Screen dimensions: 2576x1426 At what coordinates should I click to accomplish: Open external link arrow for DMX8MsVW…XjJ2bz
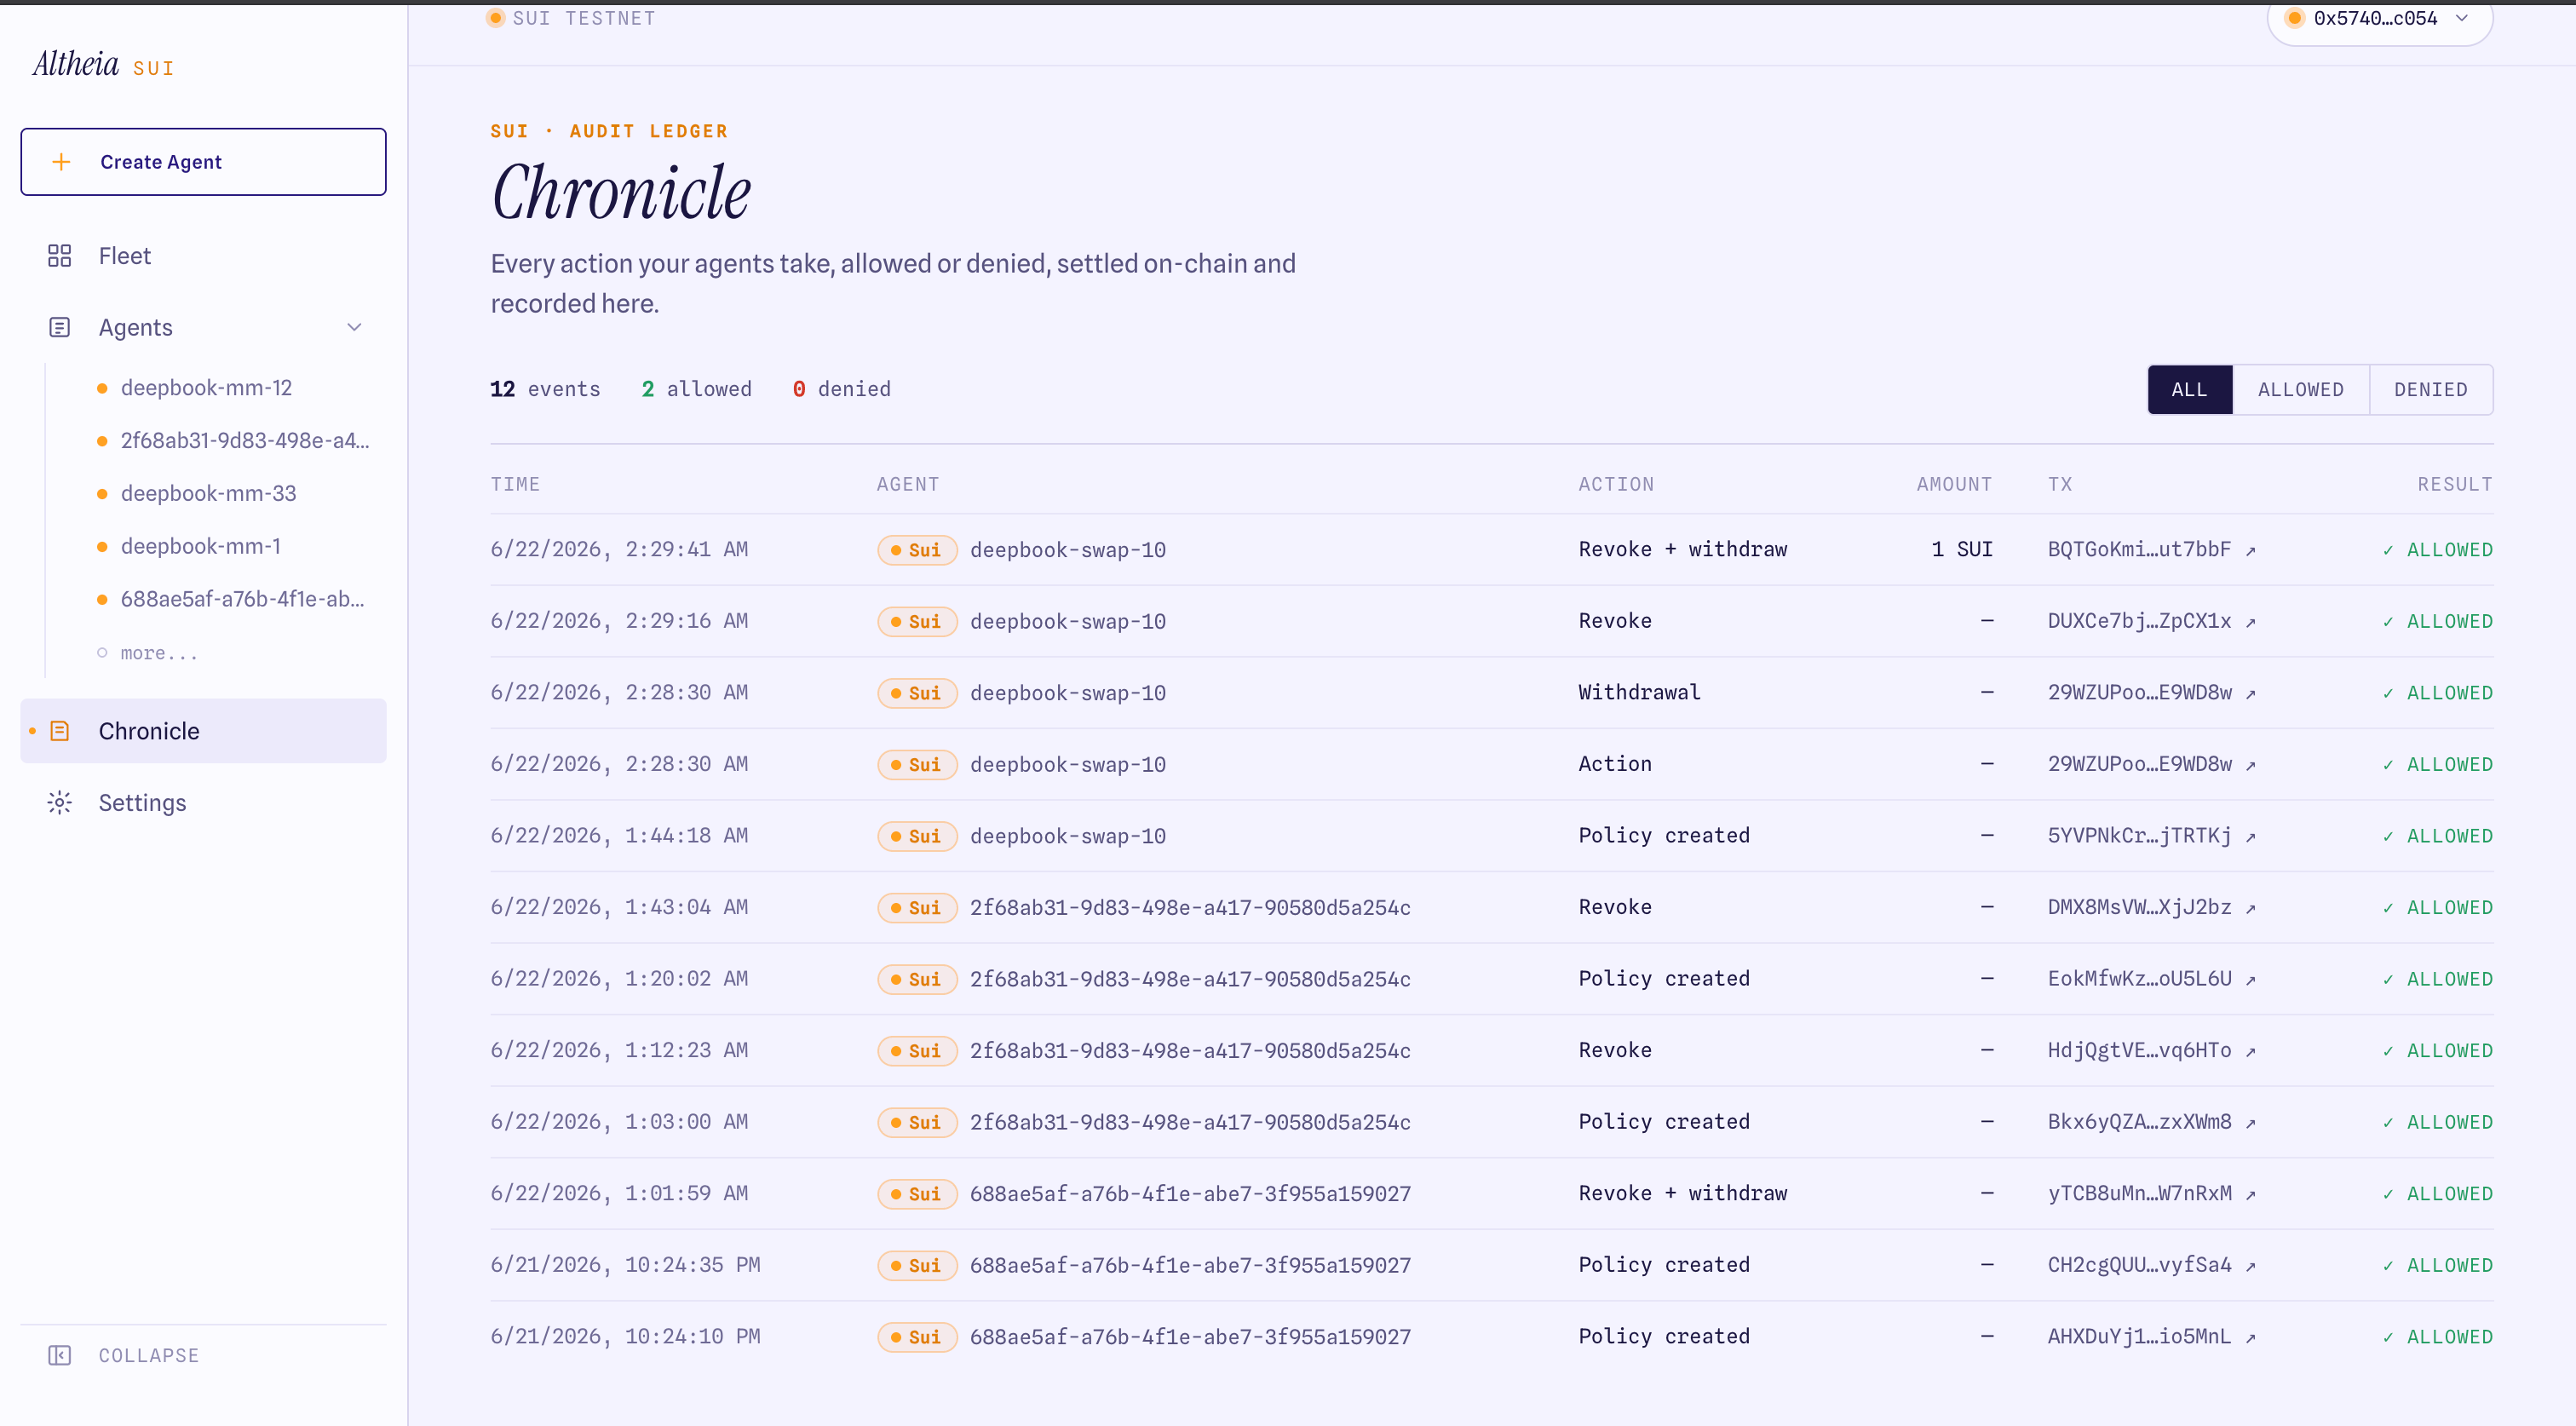2250,908
